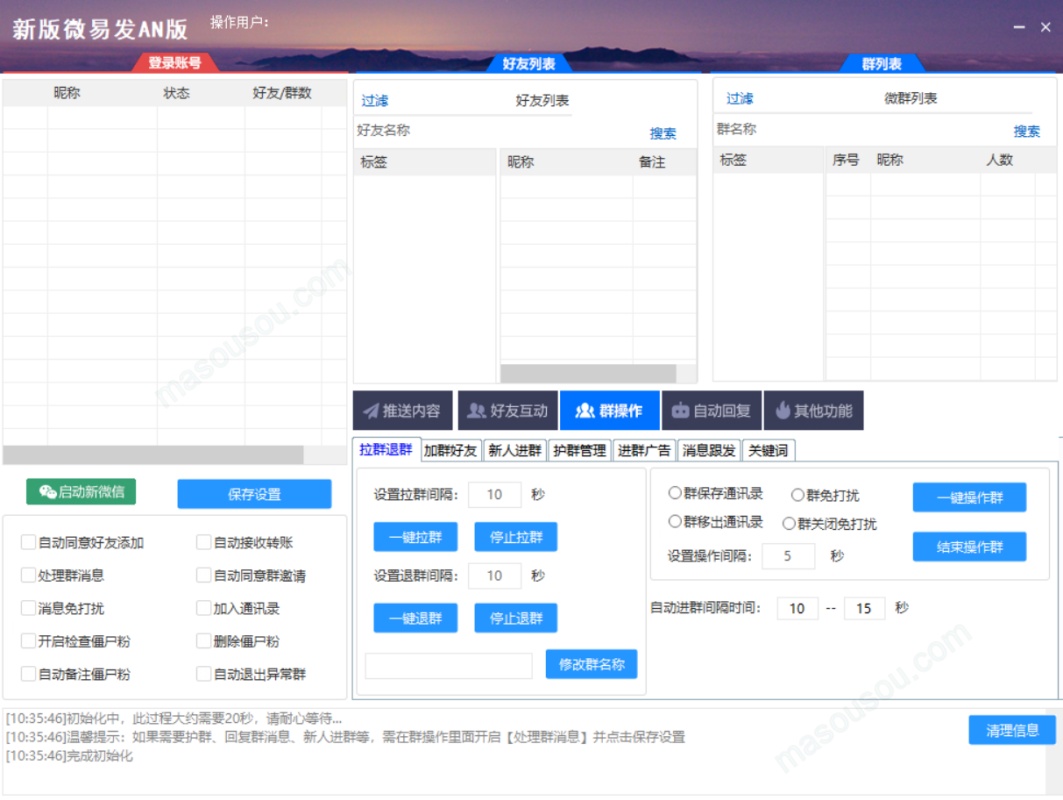Switch to the 新人进群 sub-tab
The image size is (1063, 800).
(x=515, y=450)
